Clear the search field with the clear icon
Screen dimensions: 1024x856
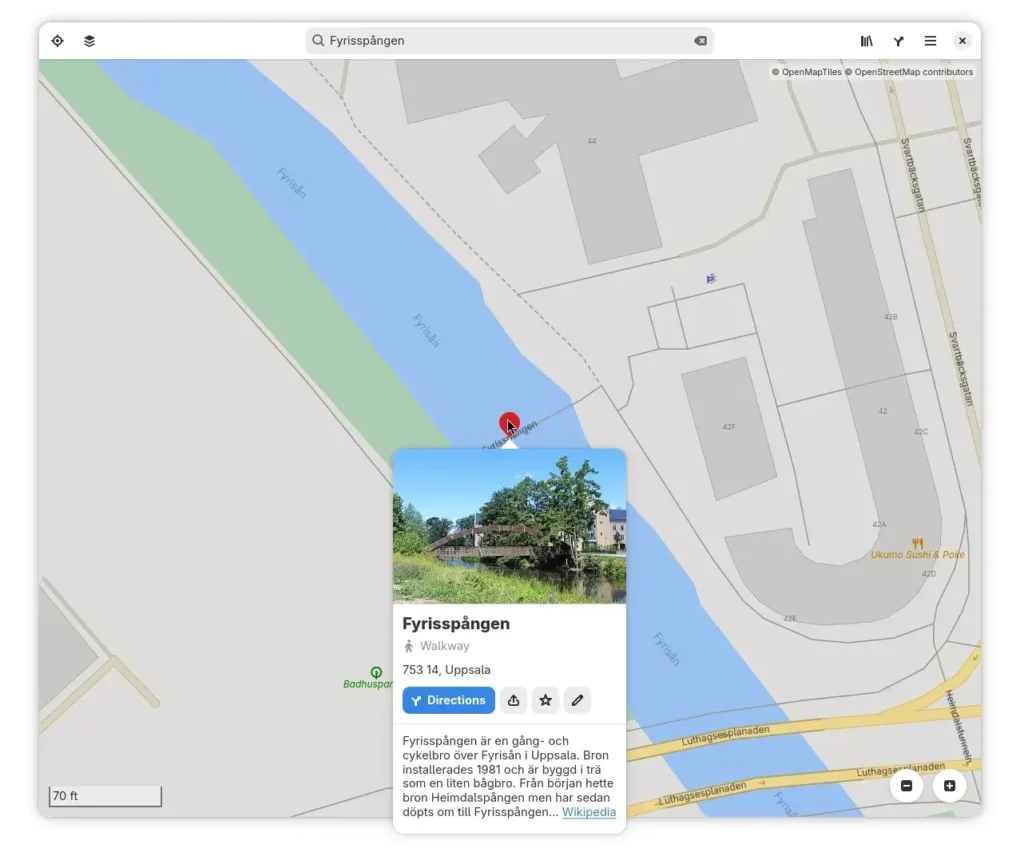700,41
